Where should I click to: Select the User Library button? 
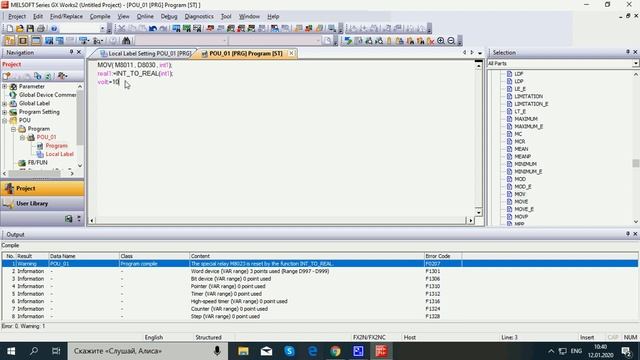tap(42, 203)
